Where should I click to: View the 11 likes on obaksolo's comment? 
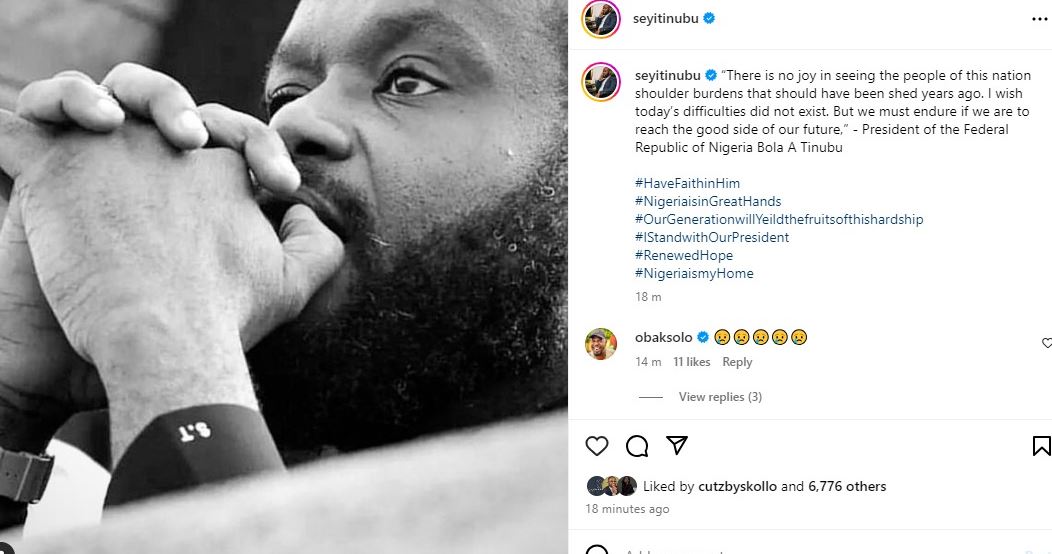691,362
